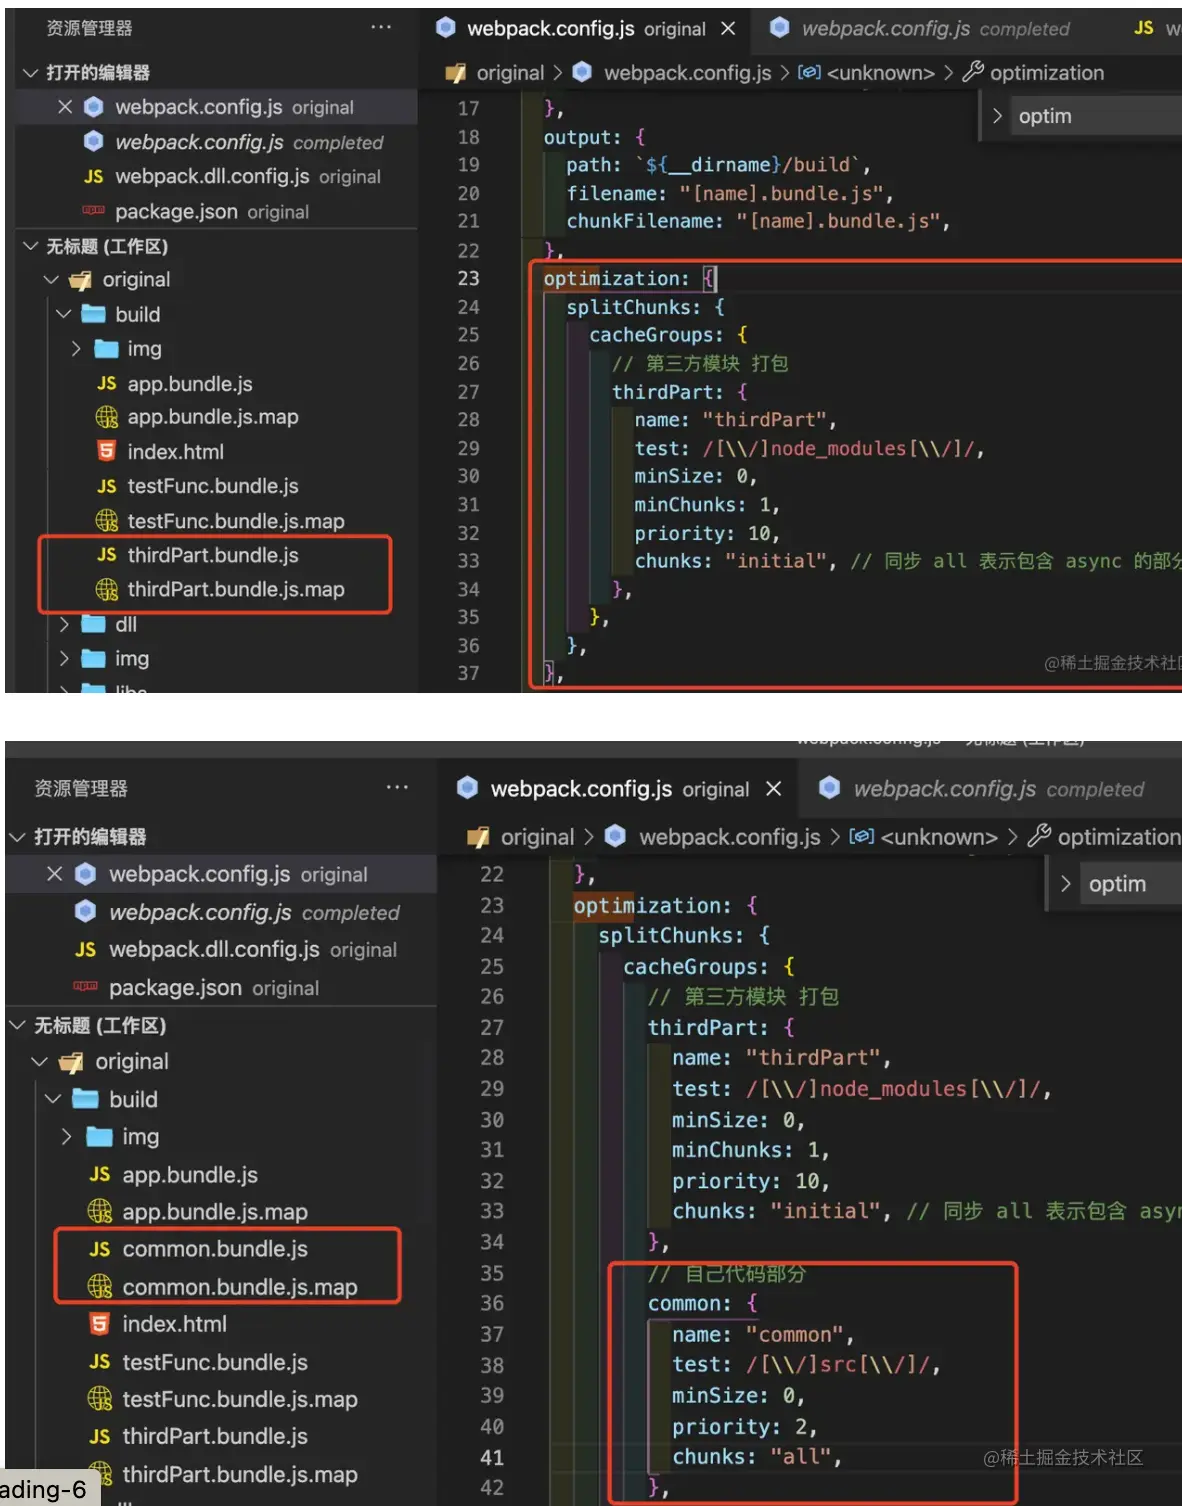Toggle replace chevron in bottom find widget
Image resolution: width=1182 pixels, height=1506 pixels.
pyautogui.click(x=1065, y=884)
